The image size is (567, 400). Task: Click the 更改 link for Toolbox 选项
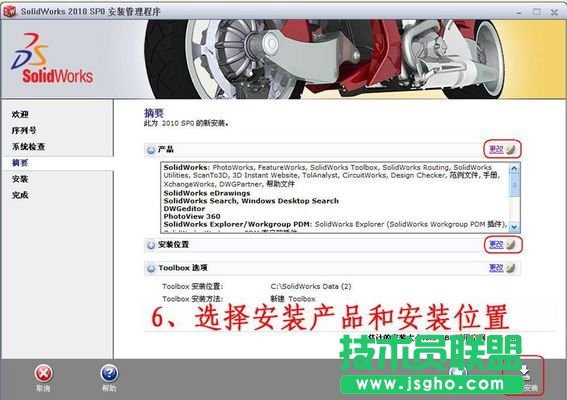pos(496,268)
